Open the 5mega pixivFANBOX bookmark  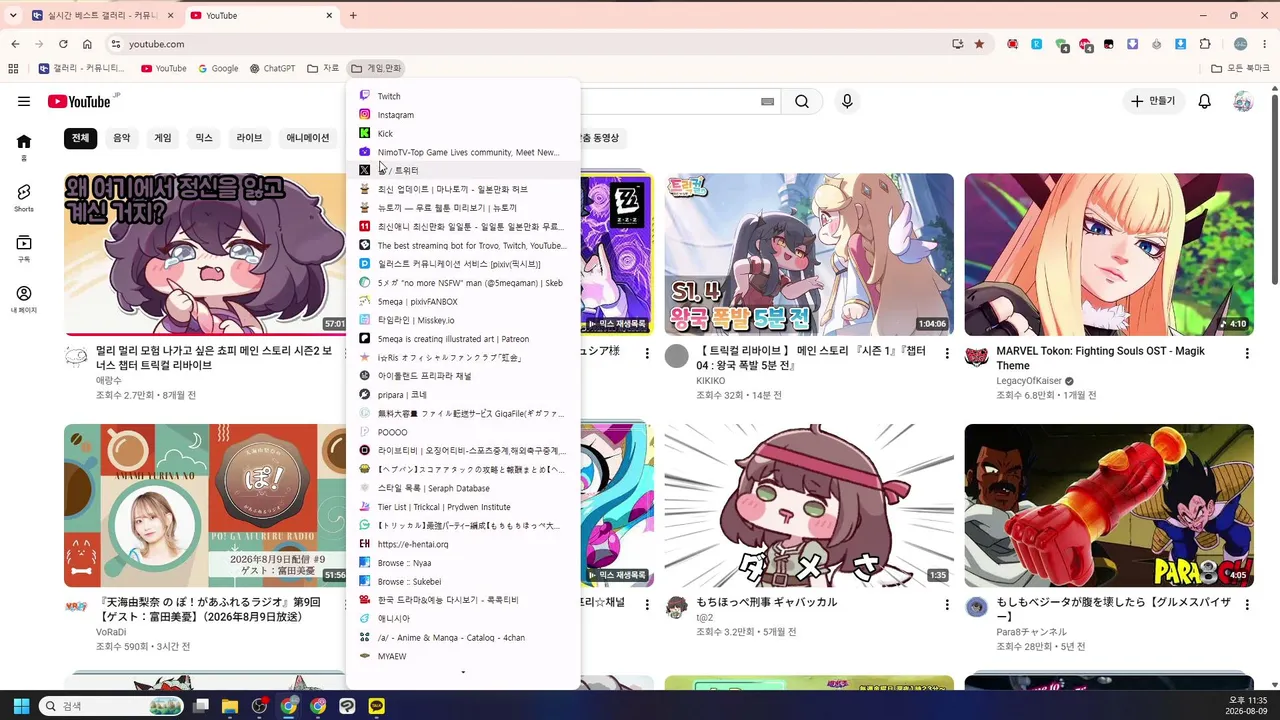coord(463,301)
